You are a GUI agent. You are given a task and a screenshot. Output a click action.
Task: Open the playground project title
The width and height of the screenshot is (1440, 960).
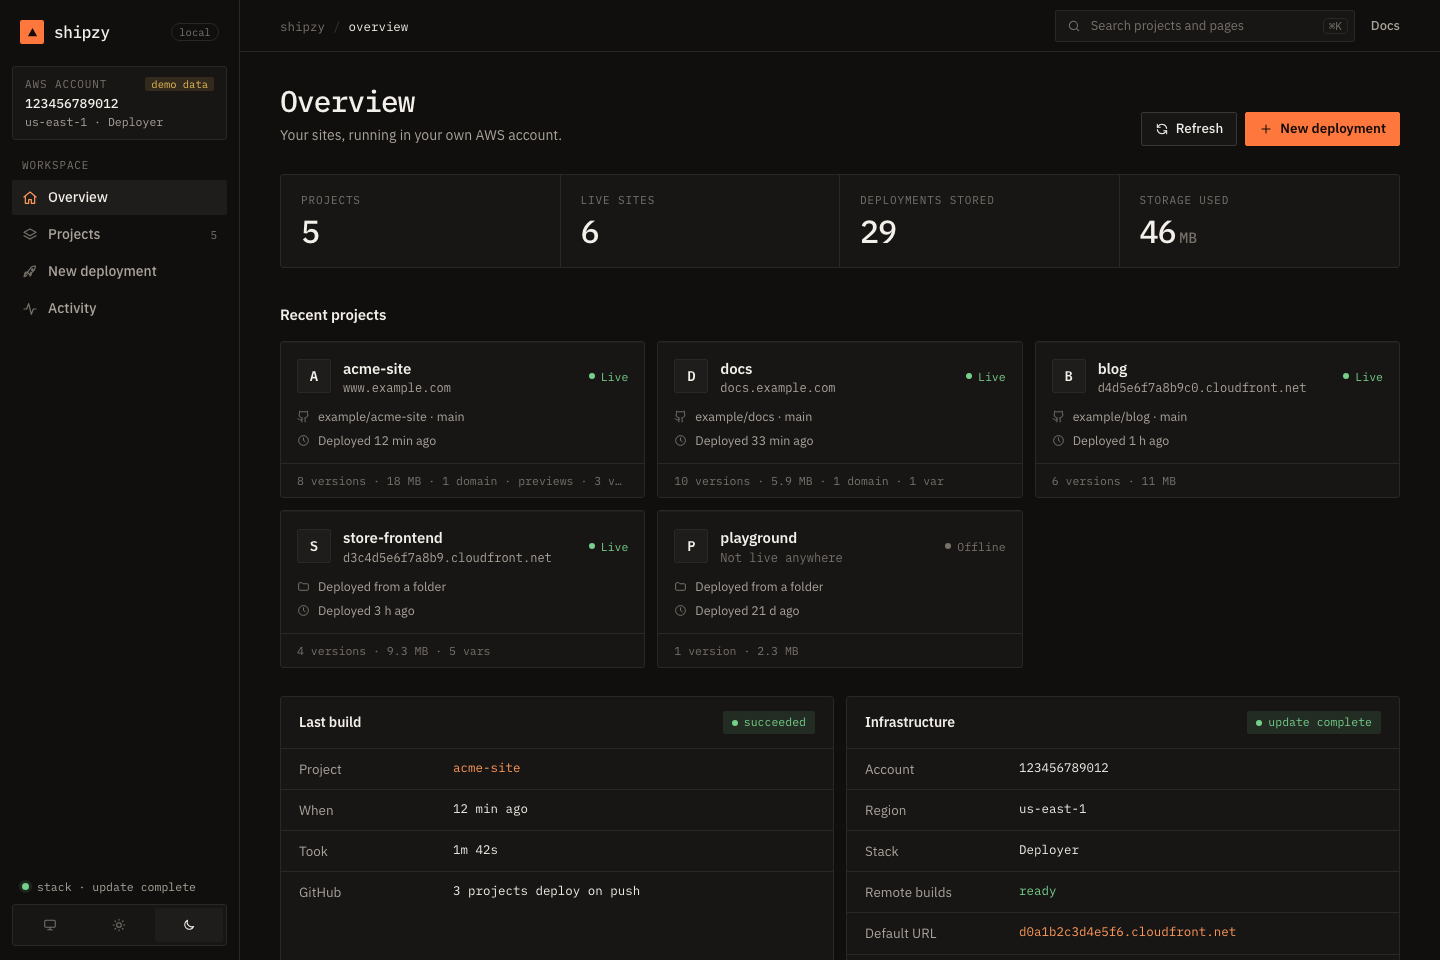(x=759, y=538)
